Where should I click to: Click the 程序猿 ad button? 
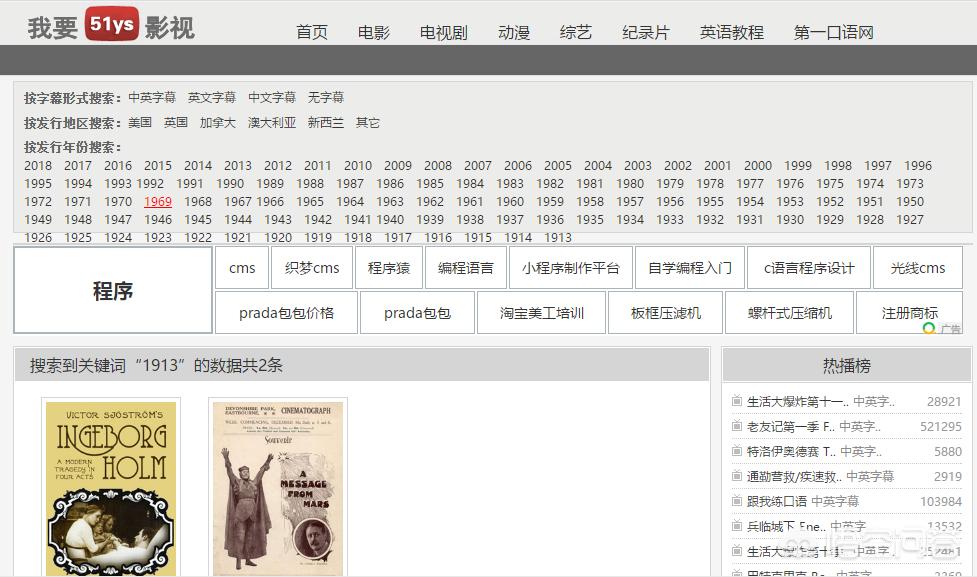click(389, 268)
